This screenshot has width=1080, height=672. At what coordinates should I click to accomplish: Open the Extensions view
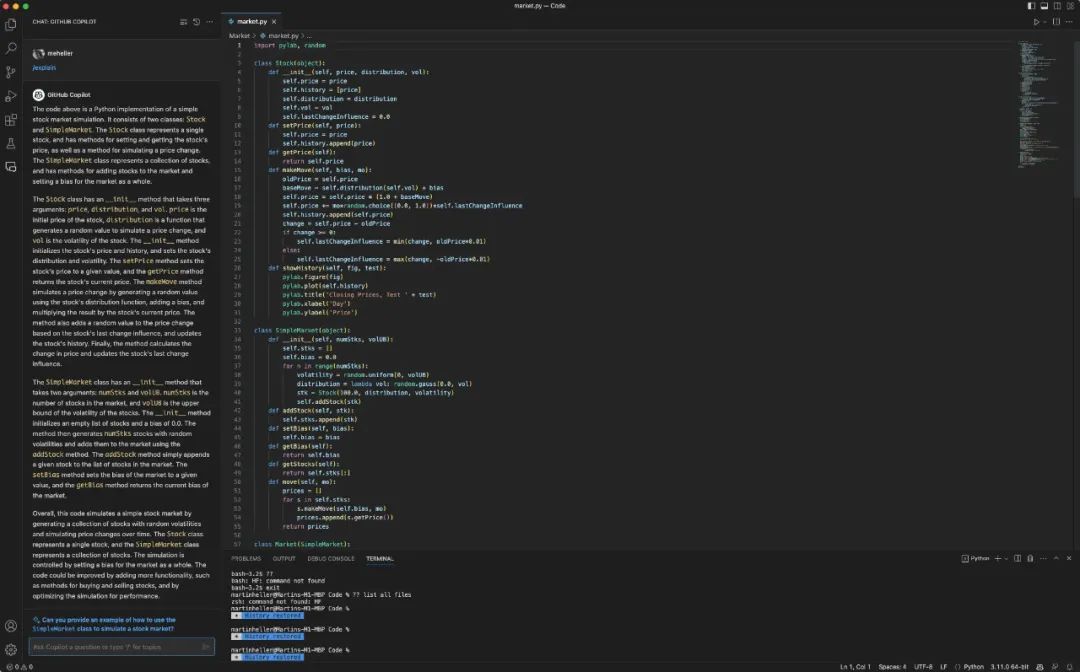coord(11,120)
